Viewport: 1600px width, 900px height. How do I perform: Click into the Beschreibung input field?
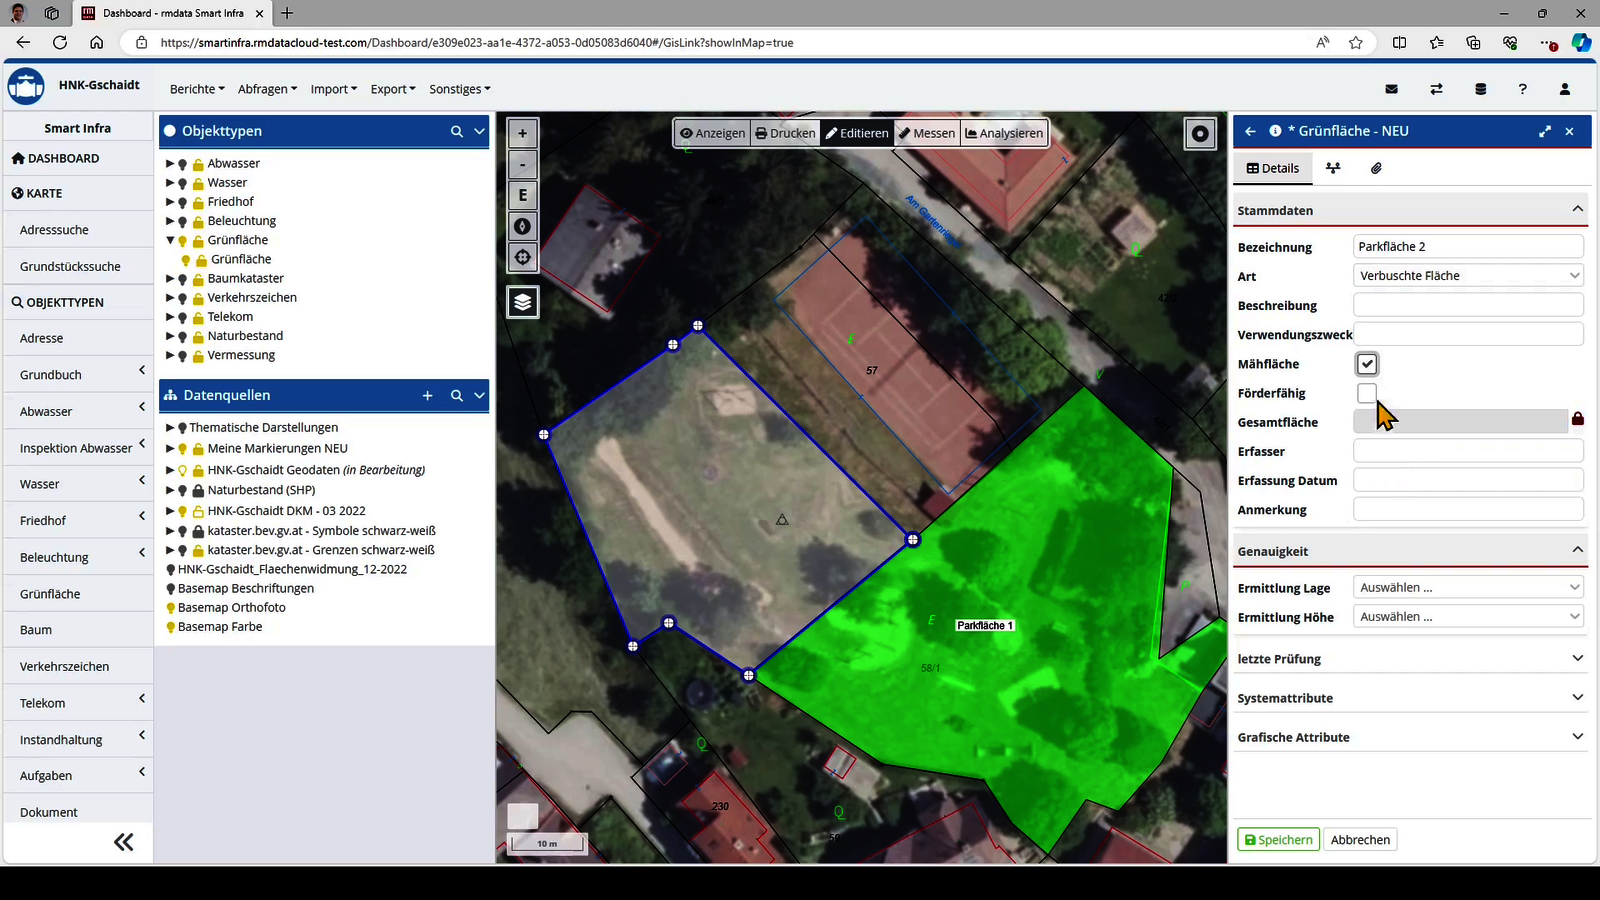coord(1467,305)
